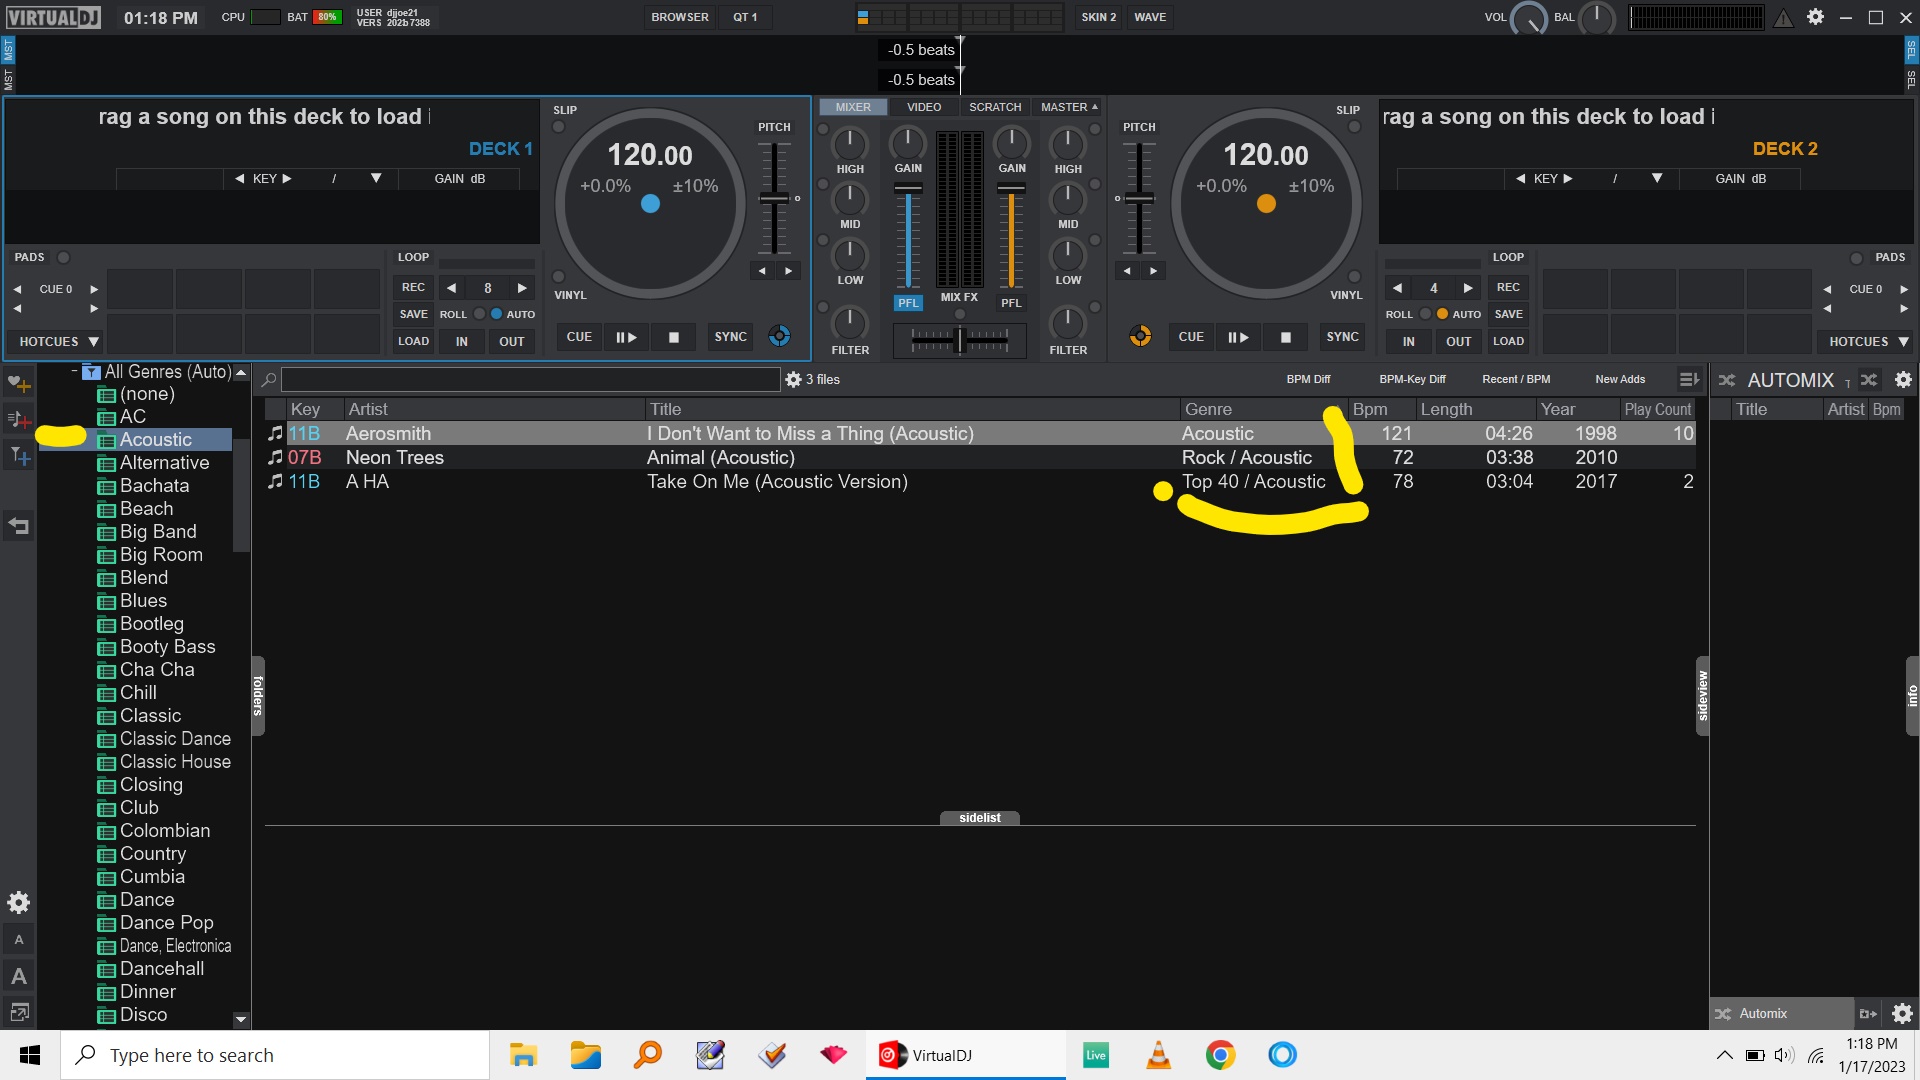Toggle Deck 1 SLIP mode indicator
1920x1080 pixels.
[559, 127]
